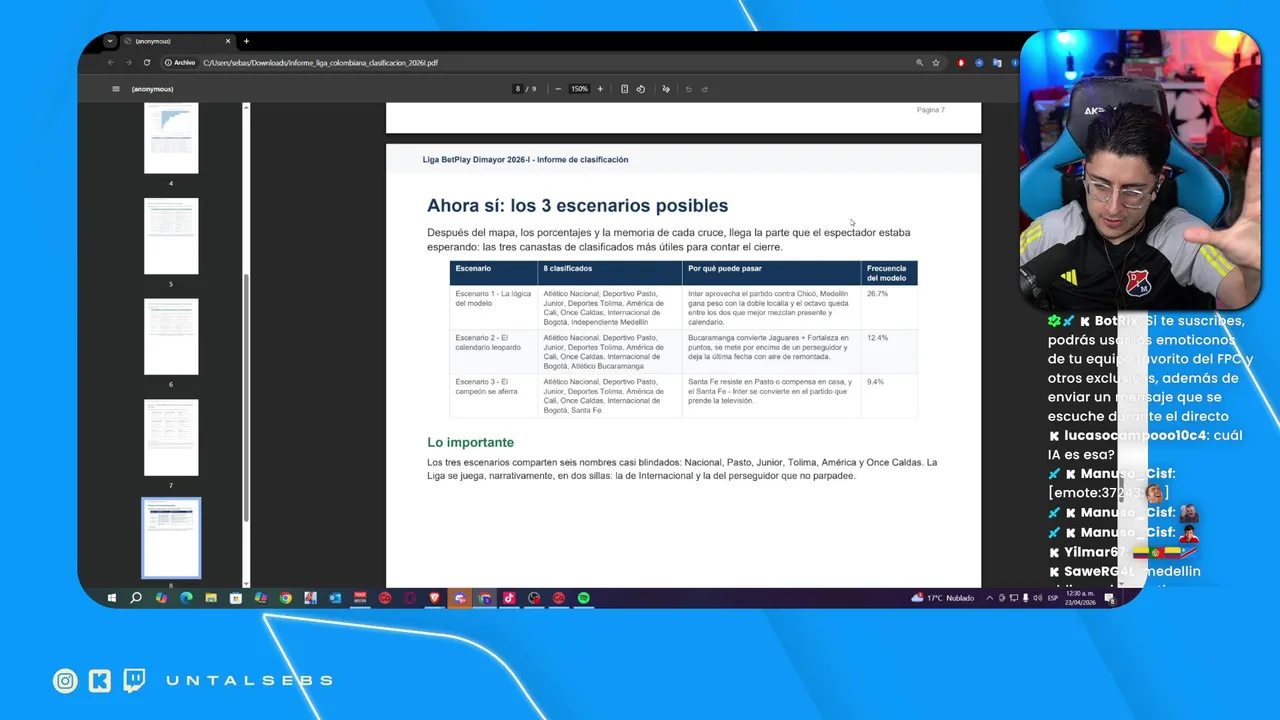Zoom in the PDF with plus button

600,89
